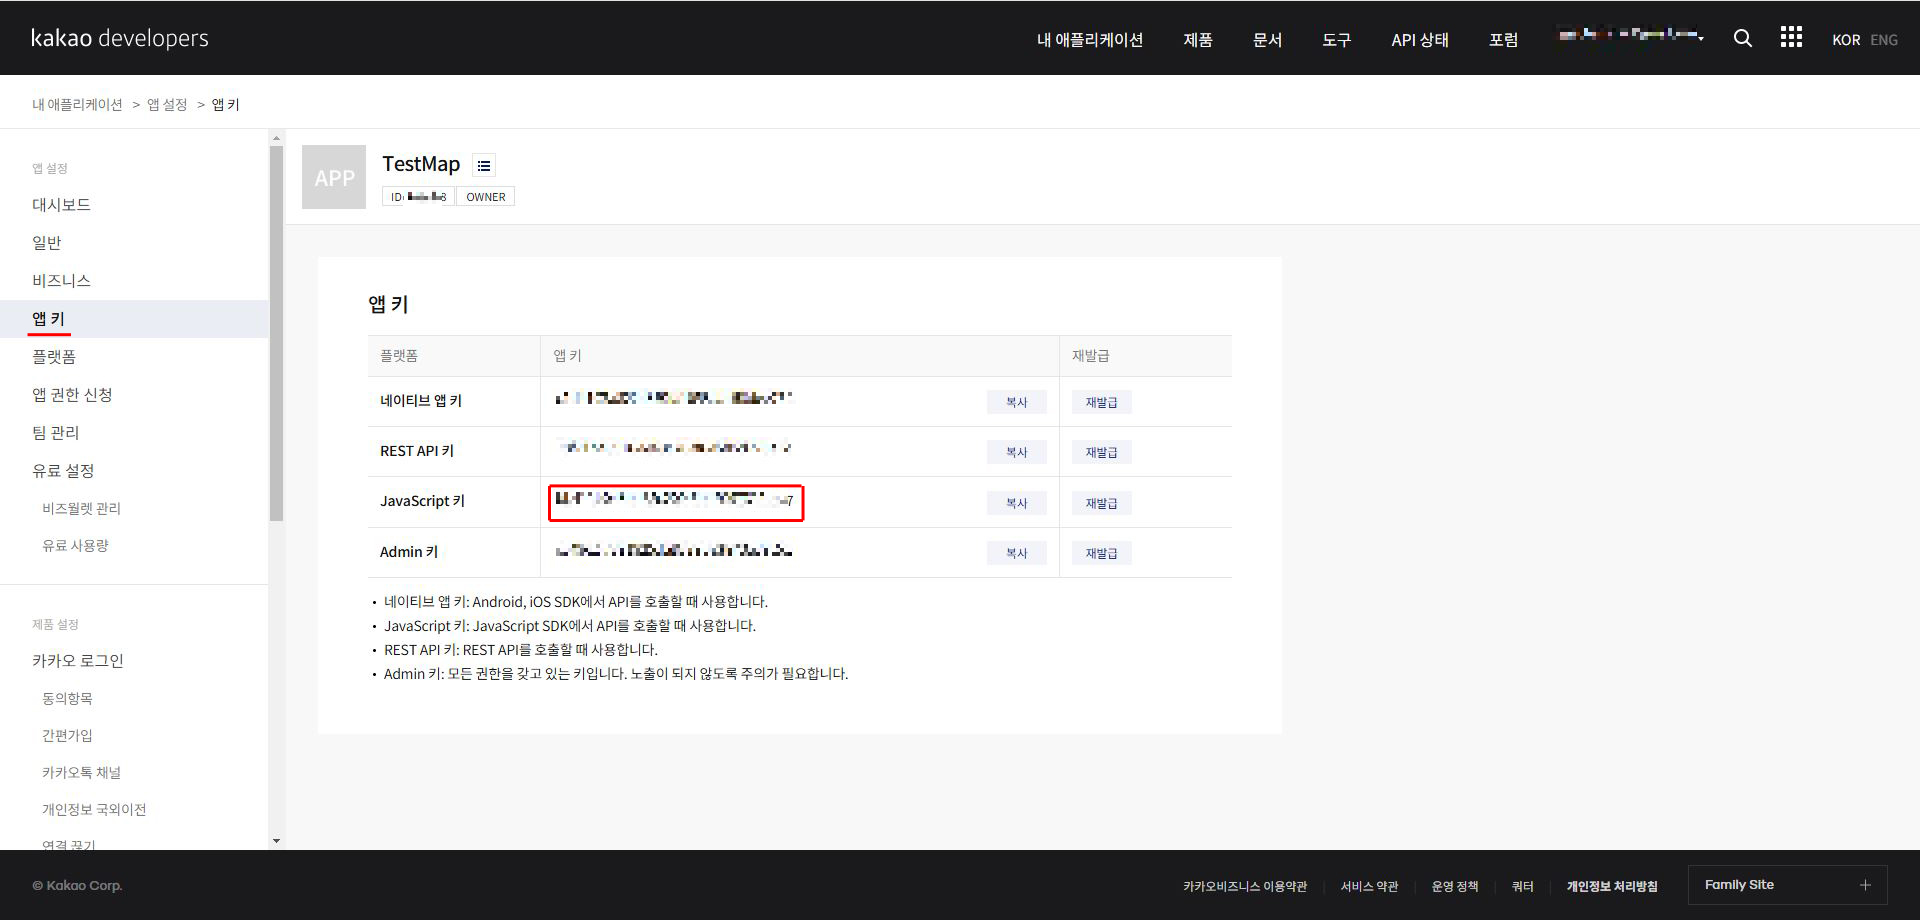
Task: Open 간편가입 sidebar sub-item
Action: (x=67, y=735)
